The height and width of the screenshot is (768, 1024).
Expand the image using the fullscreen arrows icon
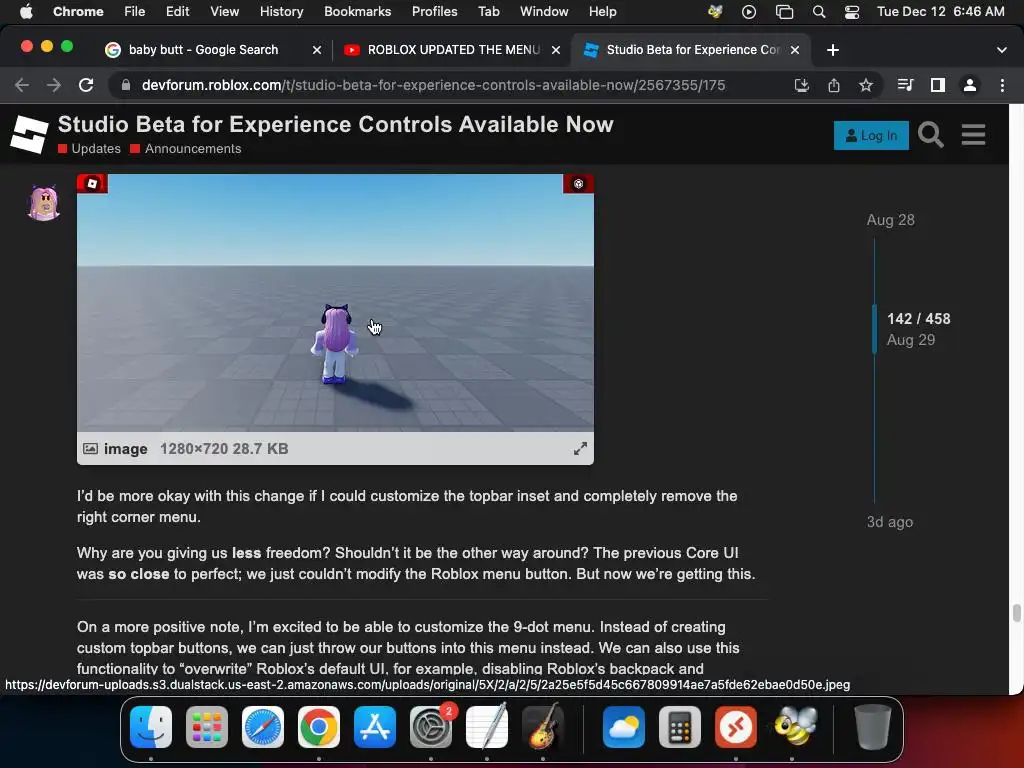tap(580, 449)
